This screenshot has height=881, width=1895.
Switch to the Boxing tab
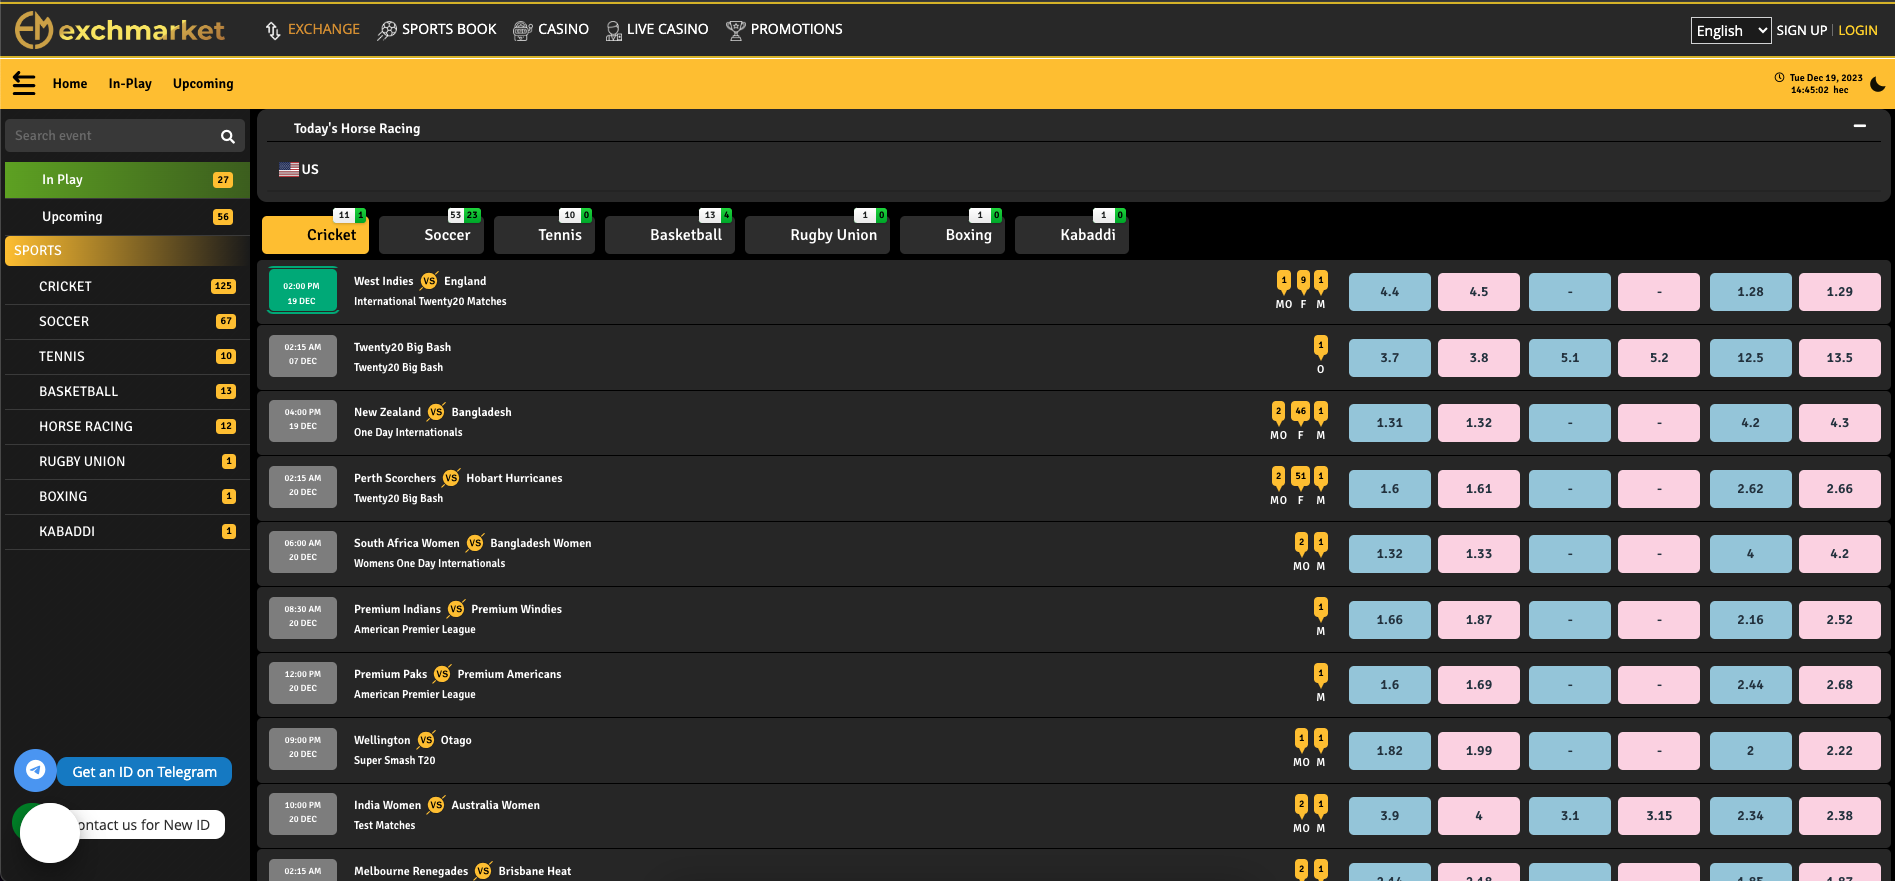click(x=953, y=235)
